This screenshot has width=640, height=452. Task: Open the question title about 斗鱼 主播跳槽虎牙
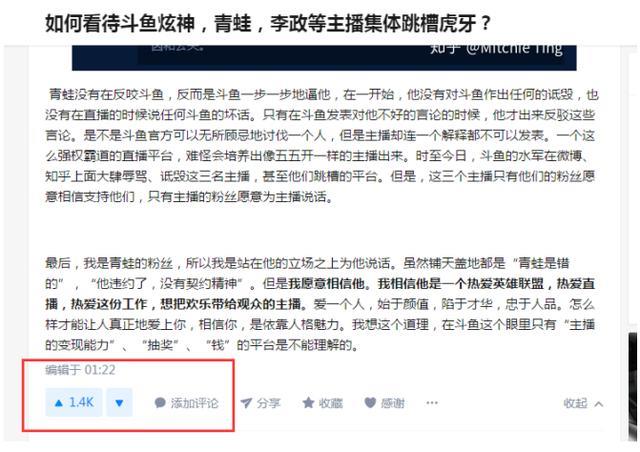pos(268,23)
